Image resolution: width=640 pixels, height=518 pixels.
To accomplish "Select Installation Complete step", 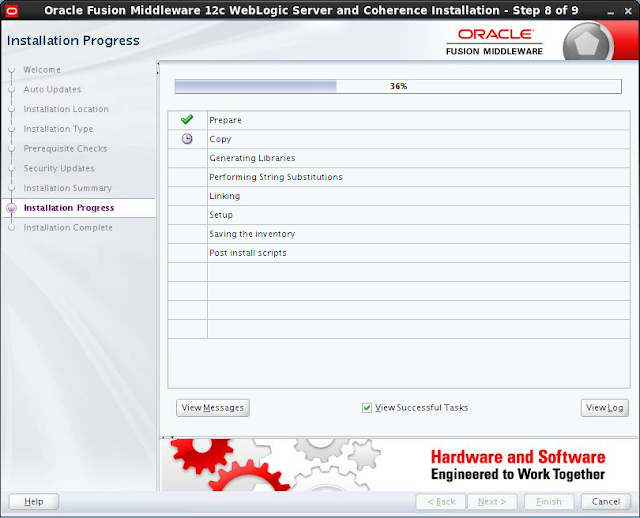I will pos(68,227).
